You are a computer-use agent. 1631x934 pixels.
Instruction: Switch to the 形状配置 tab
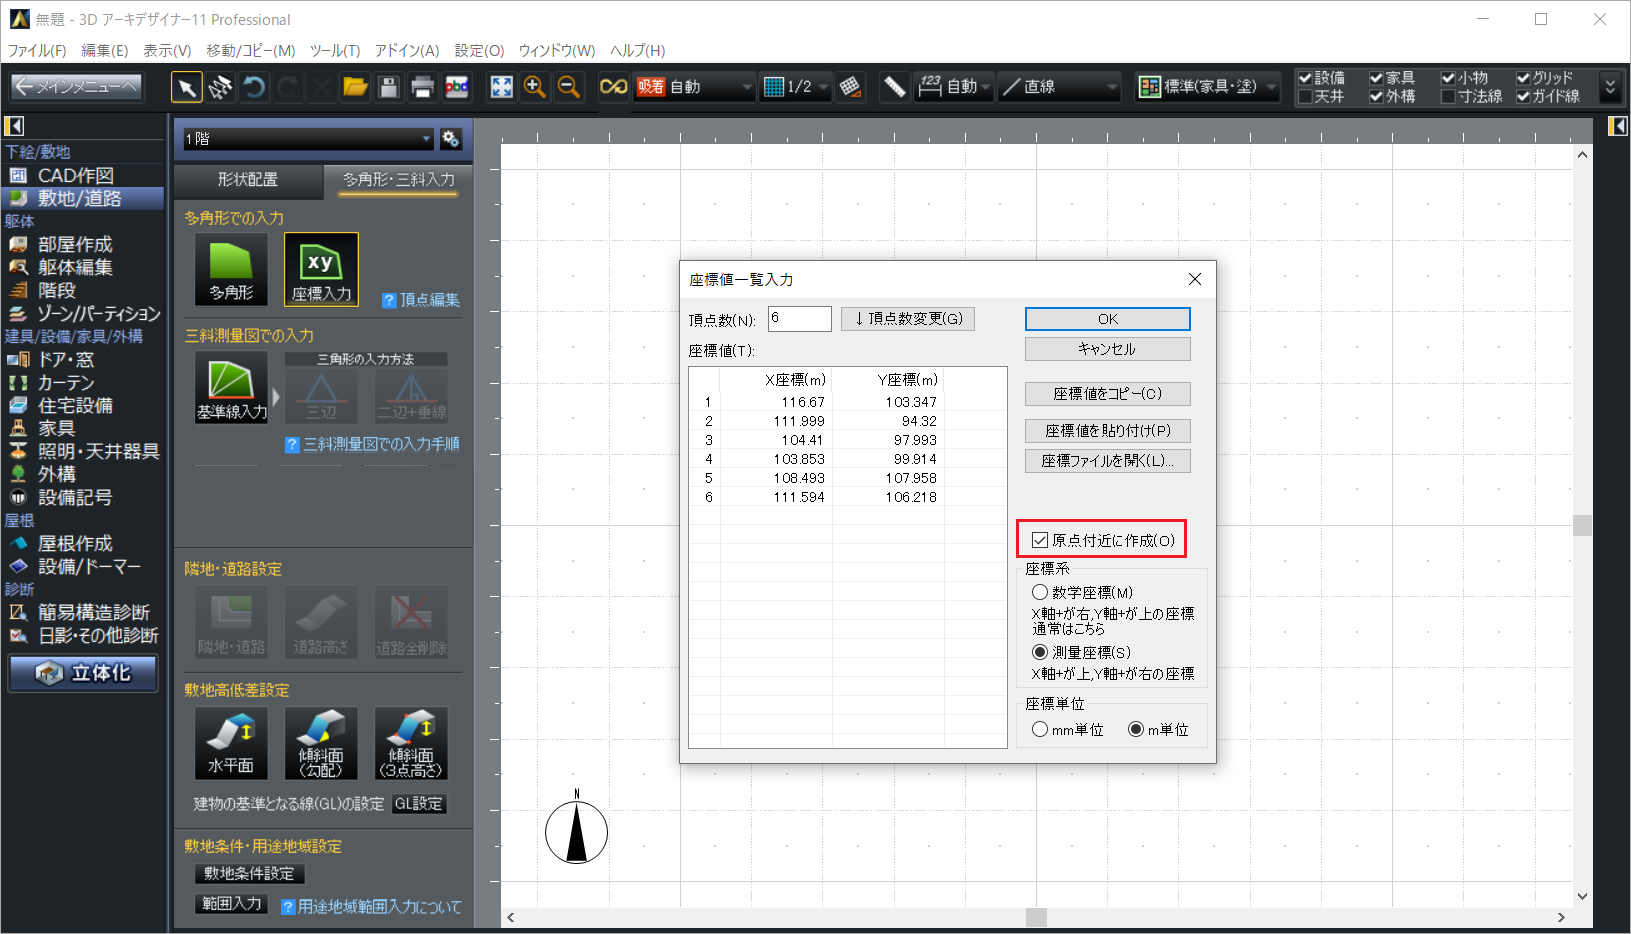(248, 180)
